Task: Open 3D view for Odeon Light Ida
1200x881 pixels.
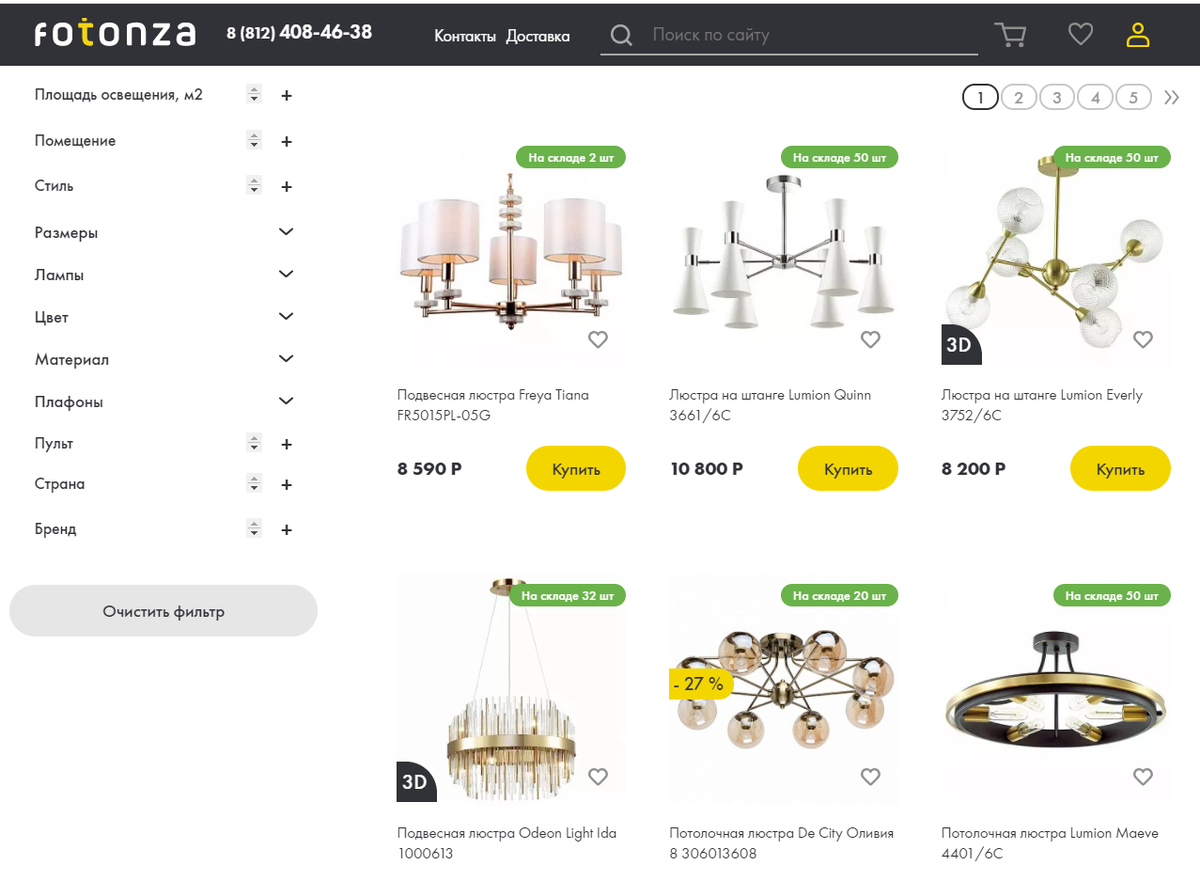Action: tap(417, 782)
